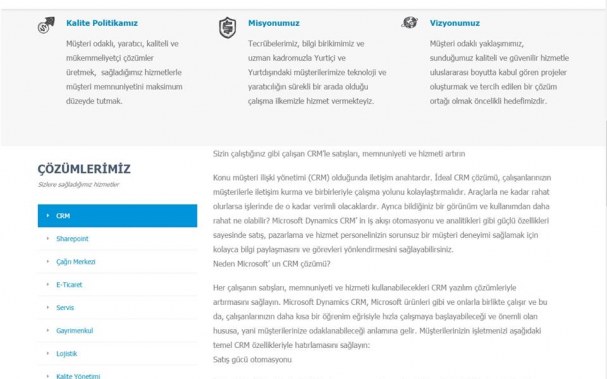The width and height of the screenshot is (607, 379).
Task: Select the CRM solution menu item
Action: [117, 216]
